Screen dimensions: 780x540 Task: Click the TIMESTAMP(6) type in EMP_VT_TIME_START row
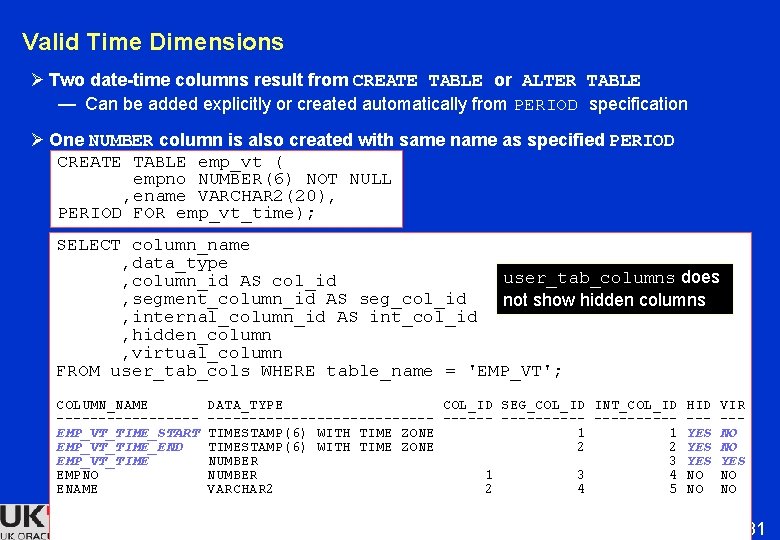[x=321, y=433]
